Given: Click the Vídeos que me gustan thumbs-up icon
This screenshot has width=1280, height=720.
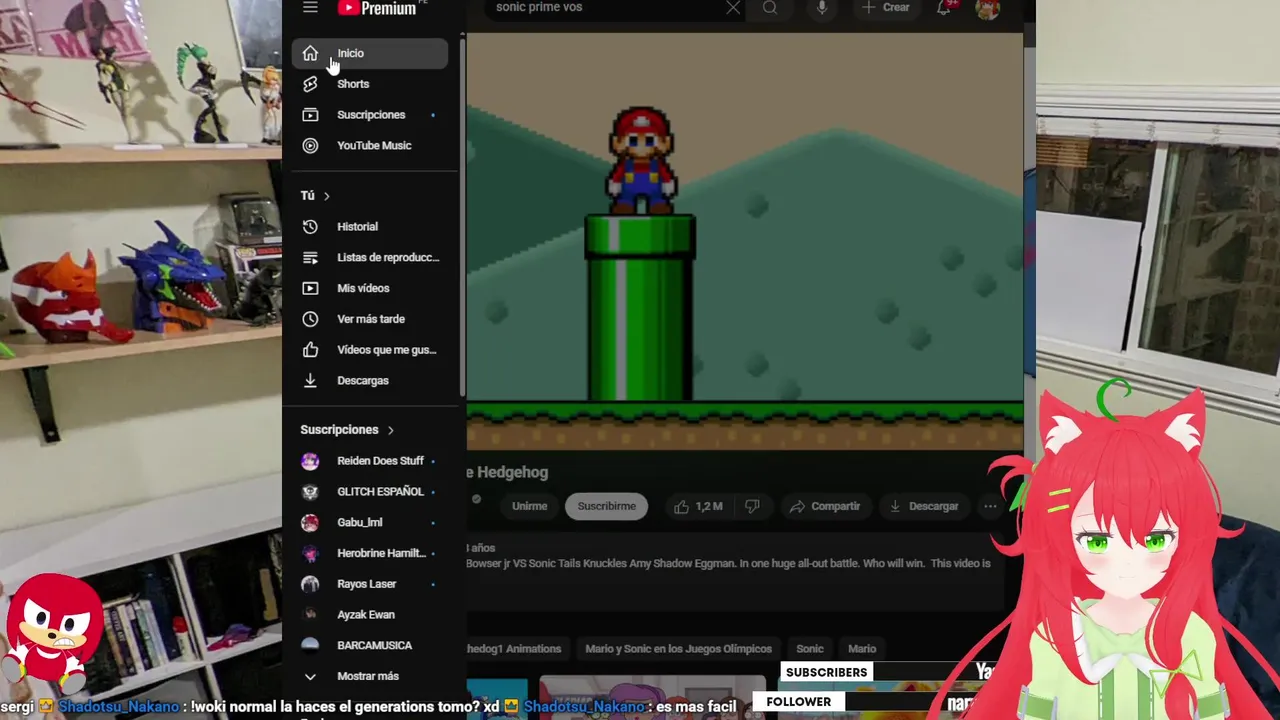Looking at the screenshot, I should click(x=310, y=350).
